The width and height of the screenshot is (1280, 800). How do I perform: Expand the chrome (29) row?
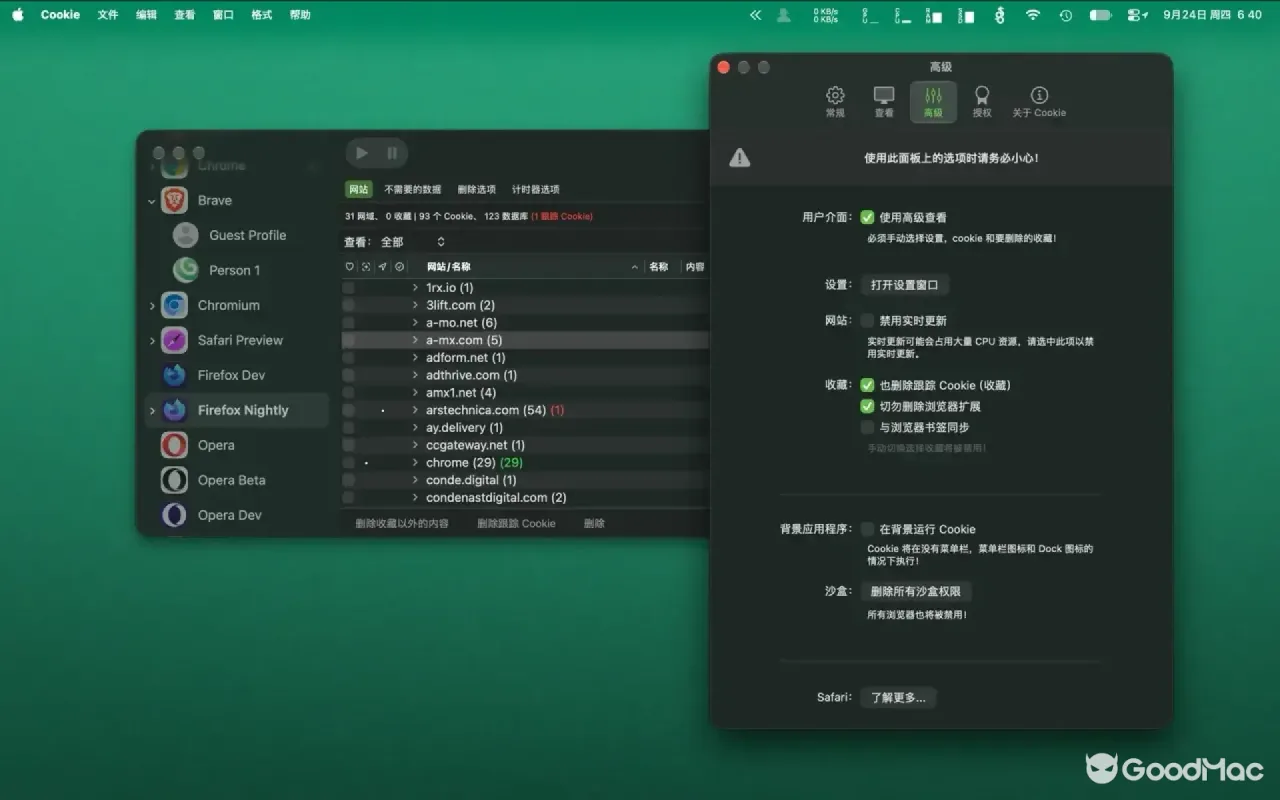pos(415,463)
